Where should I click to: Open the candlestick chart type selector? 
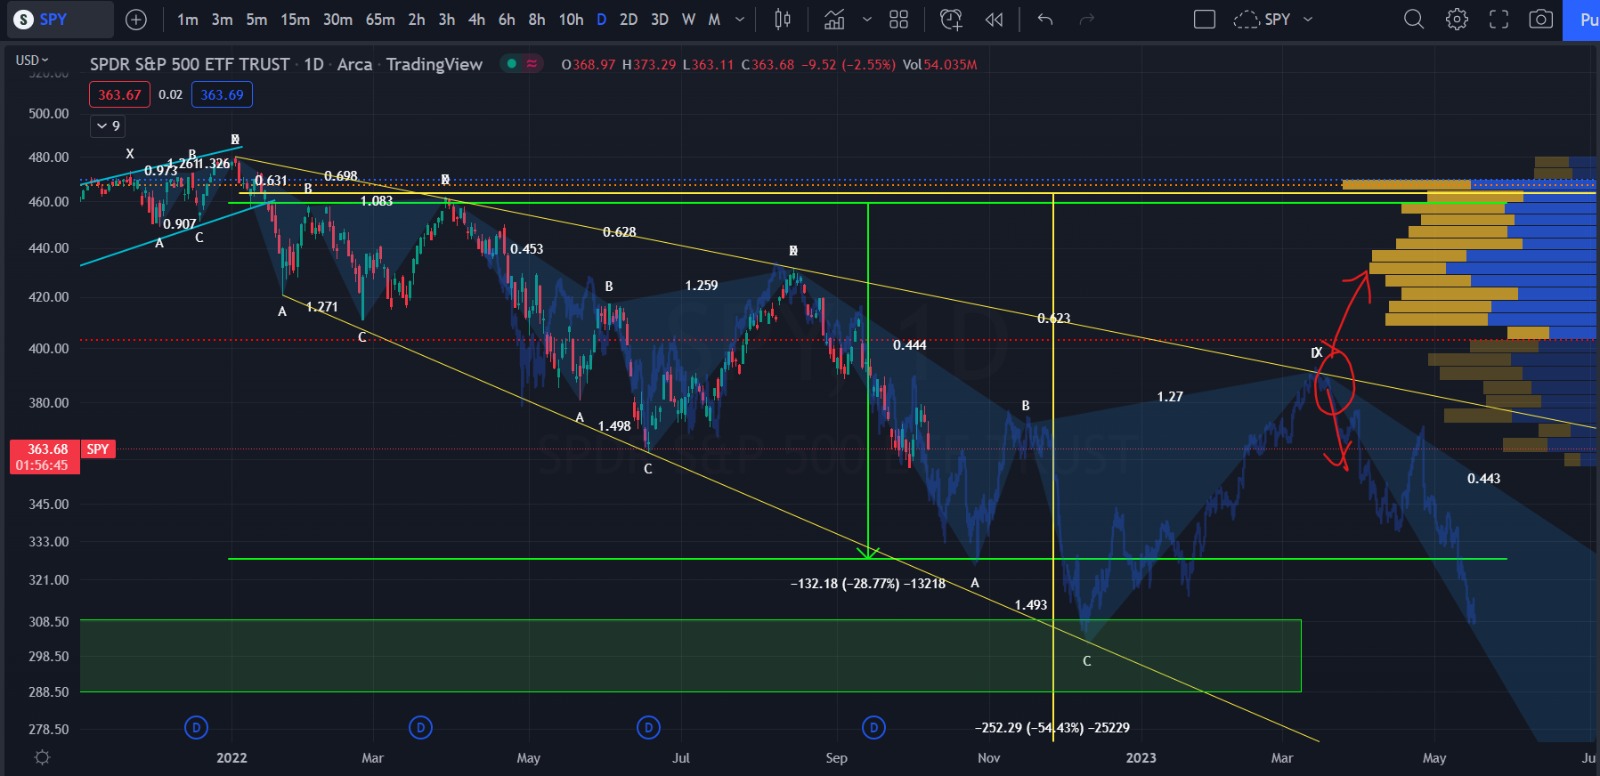tap(783, 19)
